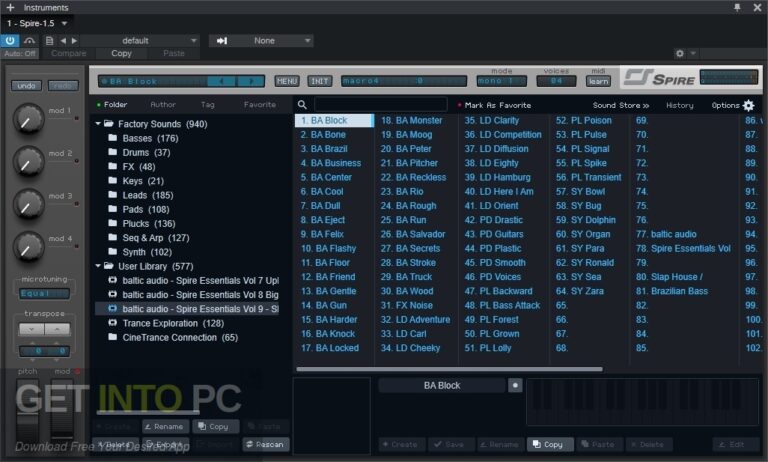Collapse the Factory Sounds folder

[x=98, y=124]
